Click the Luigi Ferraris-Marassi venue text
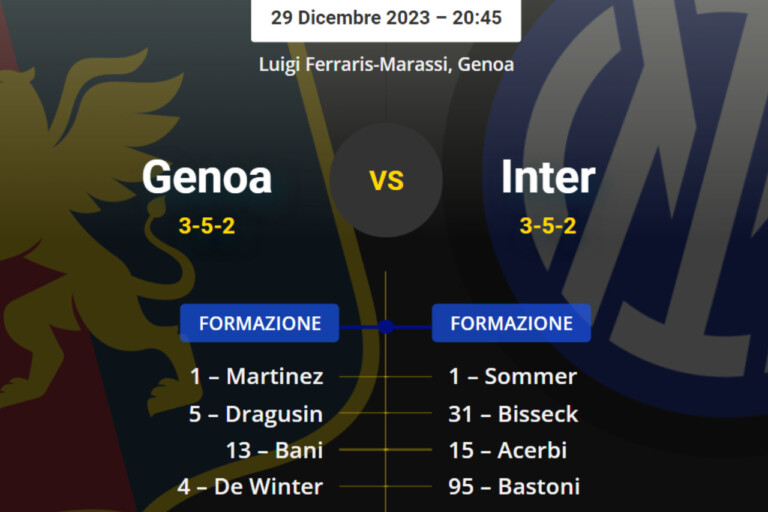Viewport: 768px width, 512px height. click(x=386, y=64)
